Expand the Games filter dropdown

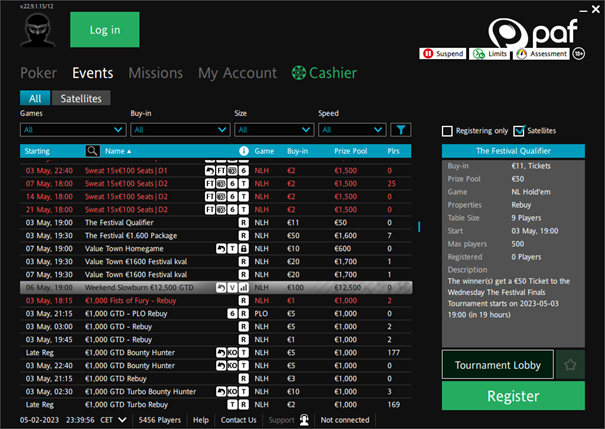[x=72, y=130]
